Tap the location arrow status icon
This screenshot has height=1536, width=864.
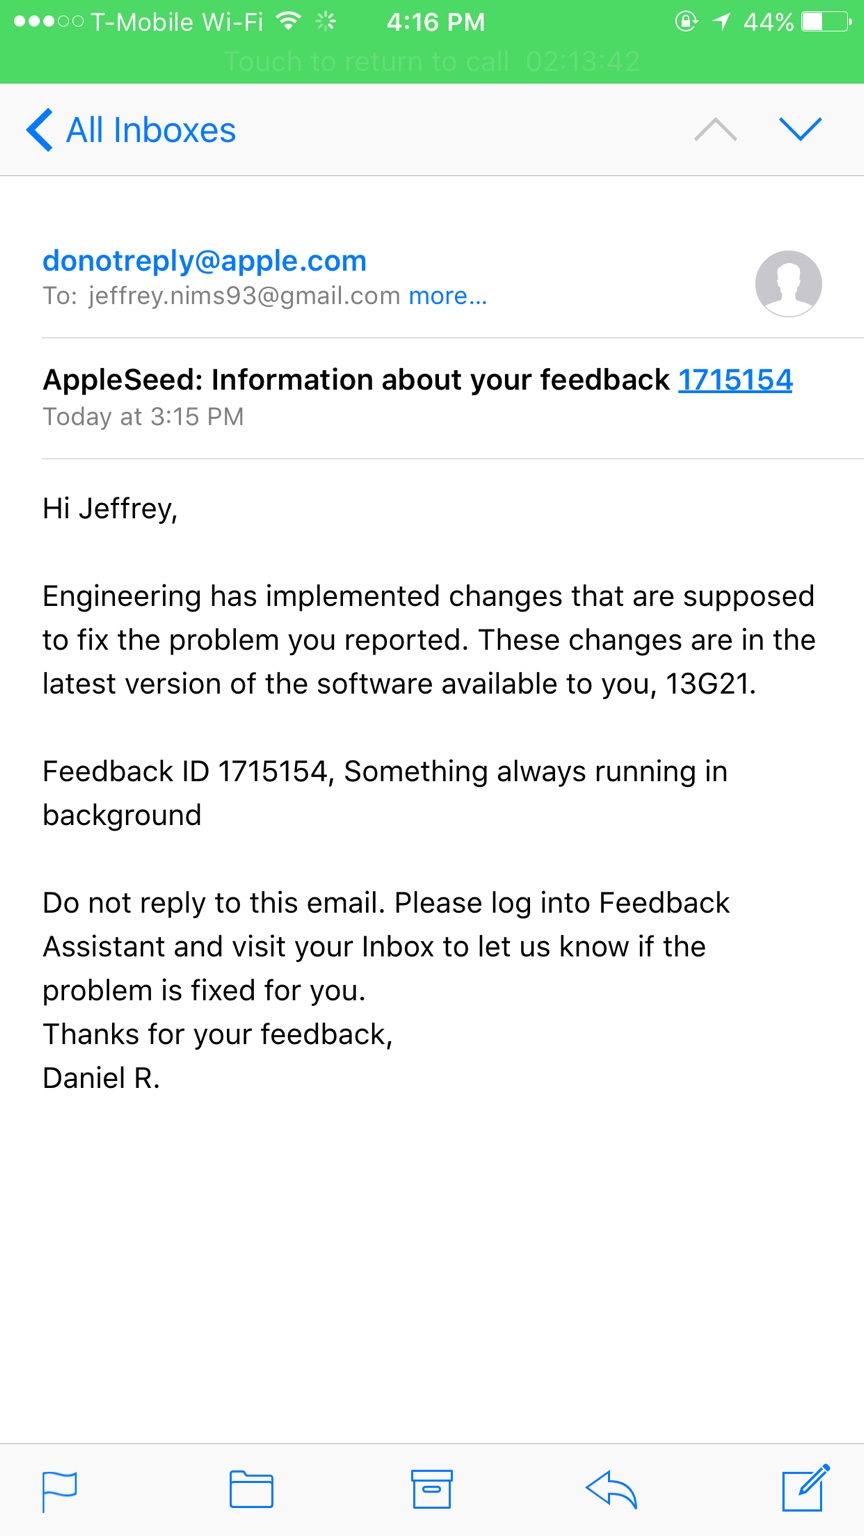tap(721, 21)
